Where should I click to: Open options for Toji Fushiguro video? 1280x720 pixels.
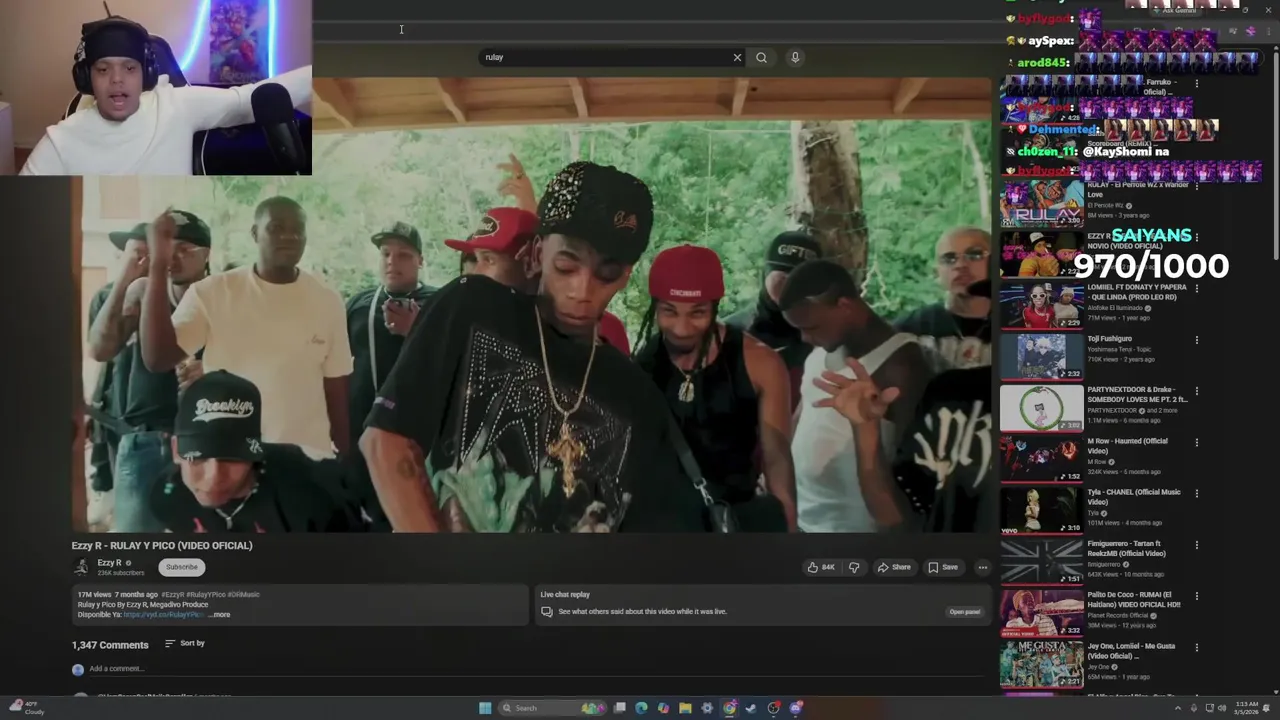[x=1197, y=340]
